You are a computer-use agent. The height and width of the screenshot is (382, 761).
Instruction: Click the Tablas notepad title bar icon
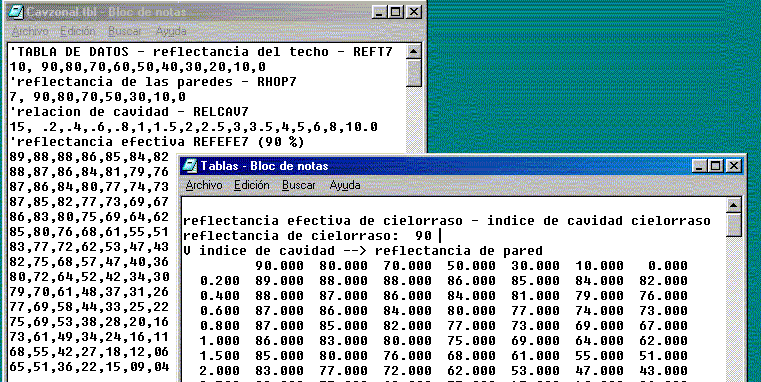click(x=191, y=166)
